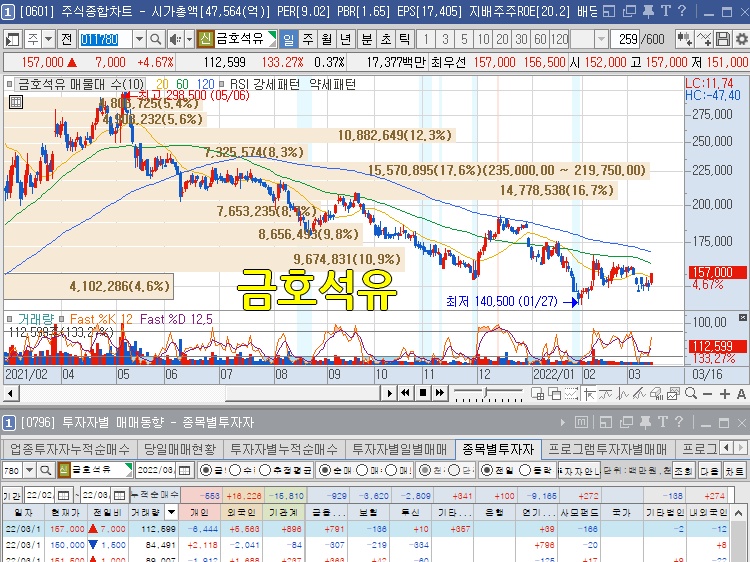750x562 pixels.
Task: Click the stock search magnifier in chart toolbar
Action: coord(155,39)
